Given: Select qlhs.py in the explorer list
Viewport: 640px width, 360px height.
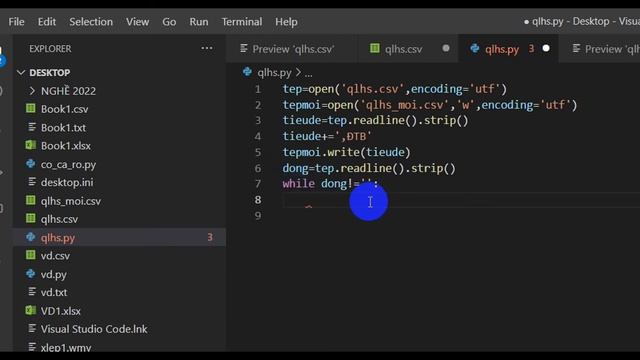Looking at the screenshot, I should (58, 238).
